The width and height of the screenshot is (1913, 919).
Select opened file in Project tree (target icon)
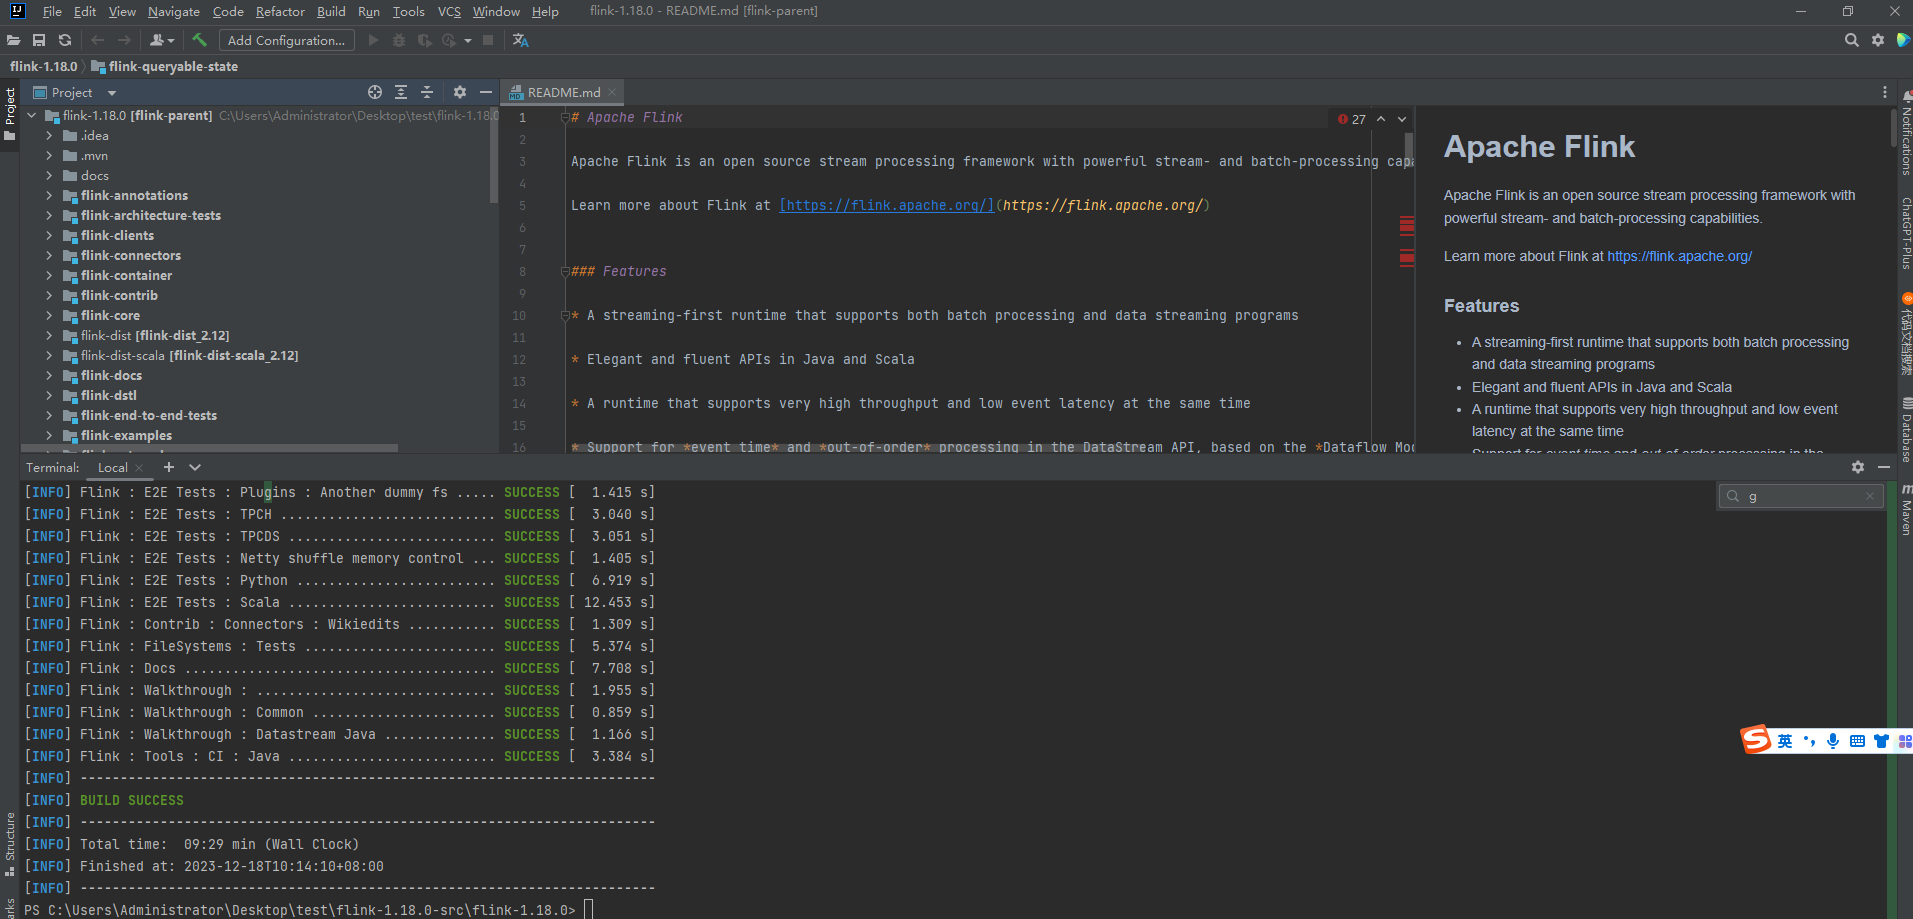point(375,92)
